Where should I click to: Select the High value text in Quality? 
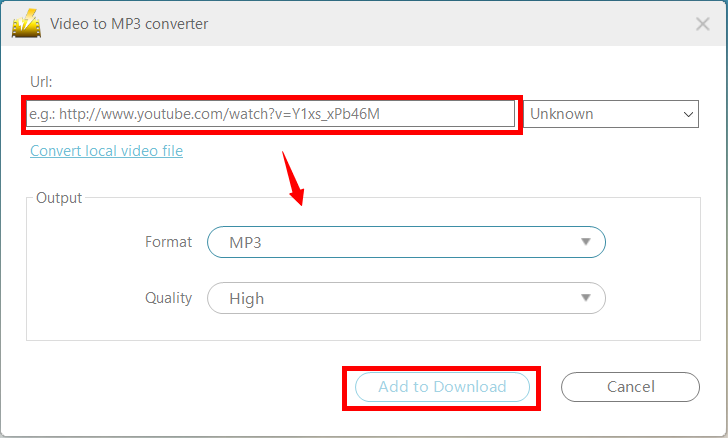click(246, 298)
